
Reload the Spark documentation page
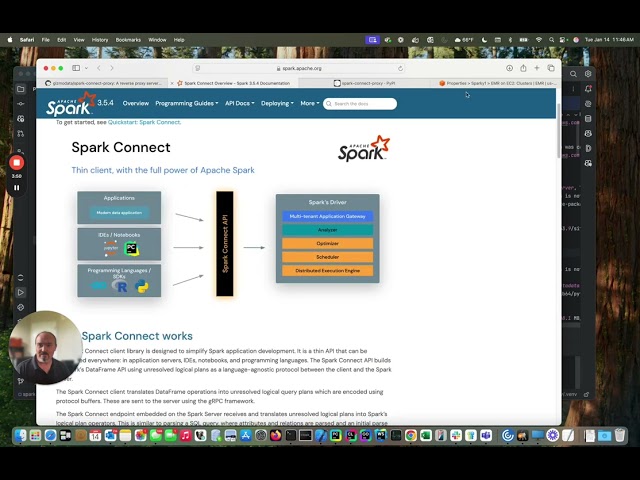[x=400, y=68]
